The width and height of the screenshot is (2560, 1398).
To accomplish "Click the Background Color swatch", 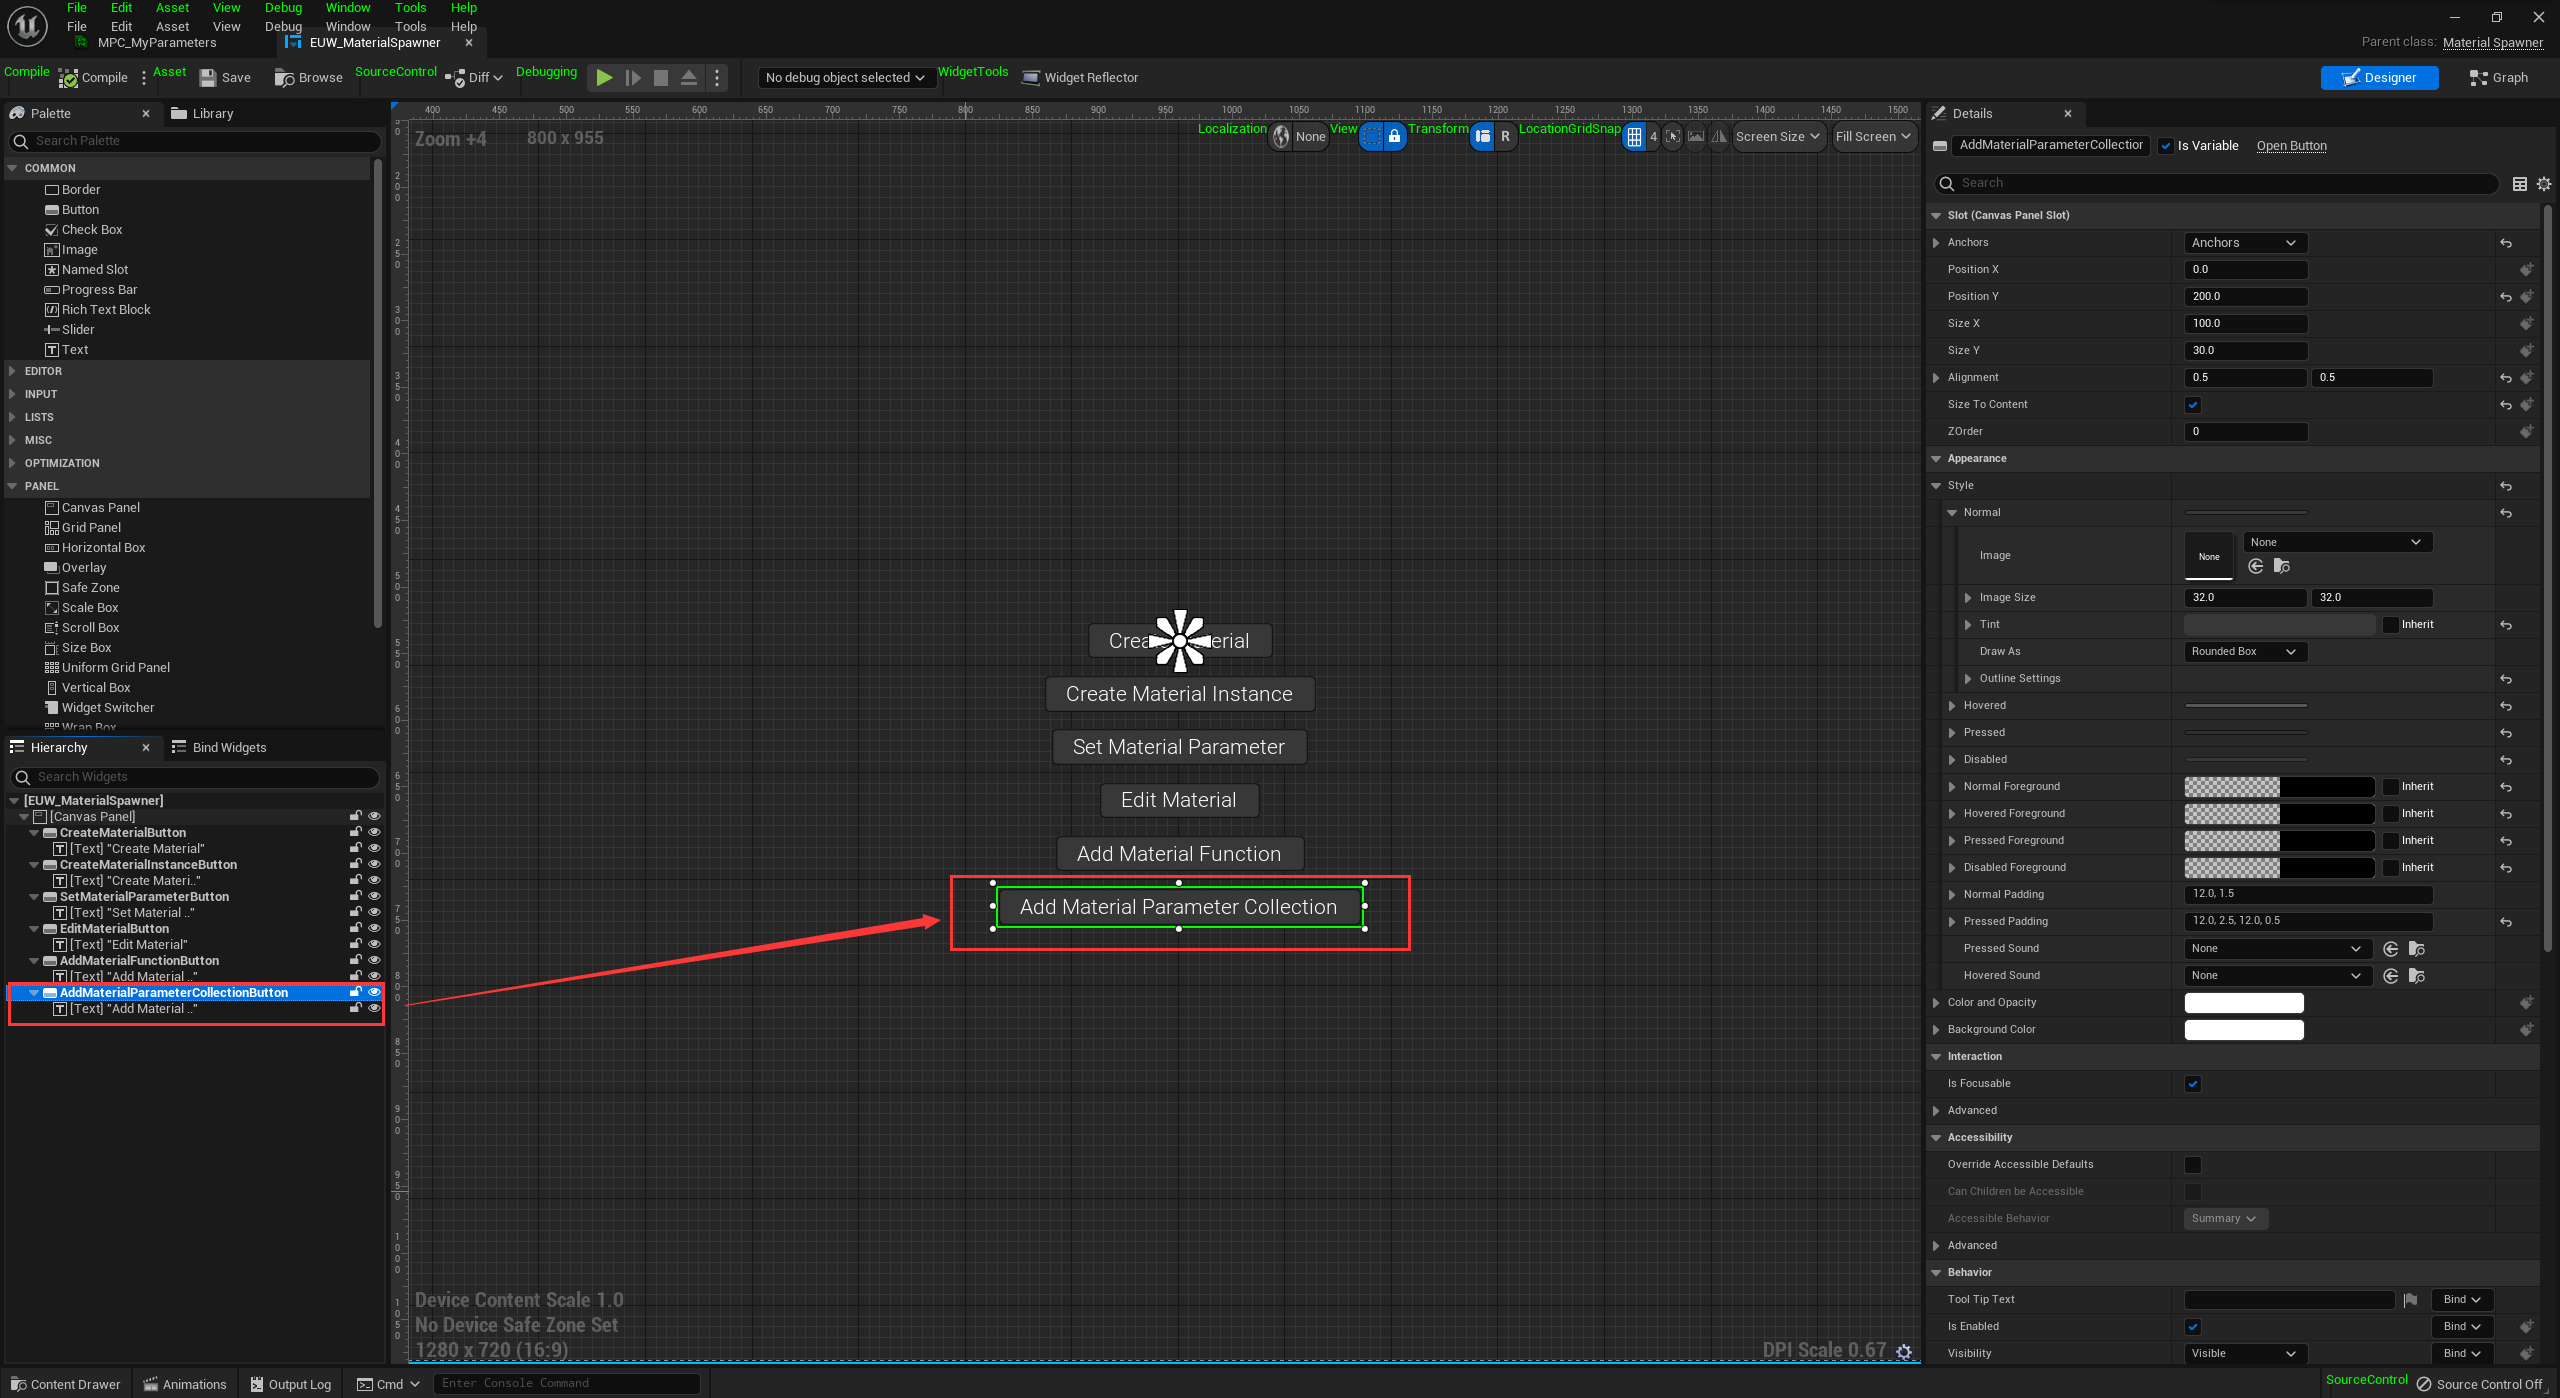I will [x=2243, y=1030].
